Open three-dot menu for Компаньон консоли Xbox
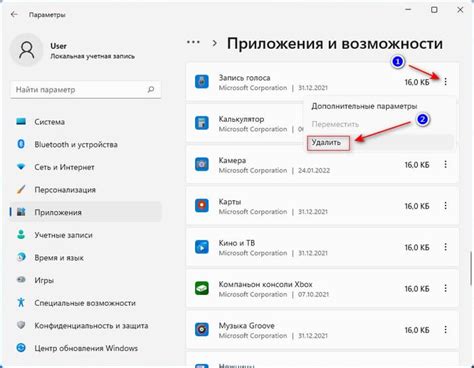 point(445,288)
